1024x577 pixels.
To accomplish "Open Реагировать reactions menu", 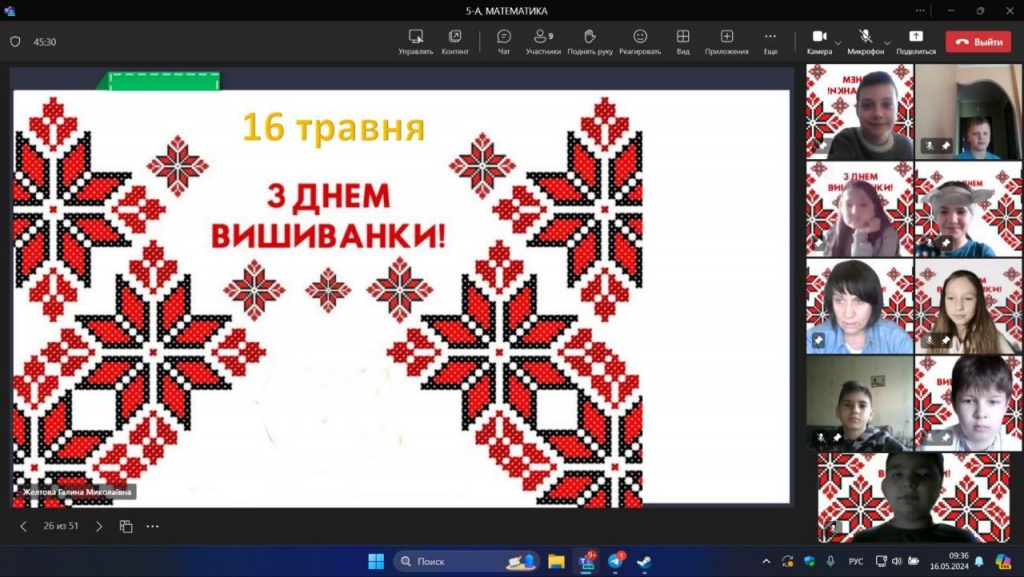I will (640, 41).
